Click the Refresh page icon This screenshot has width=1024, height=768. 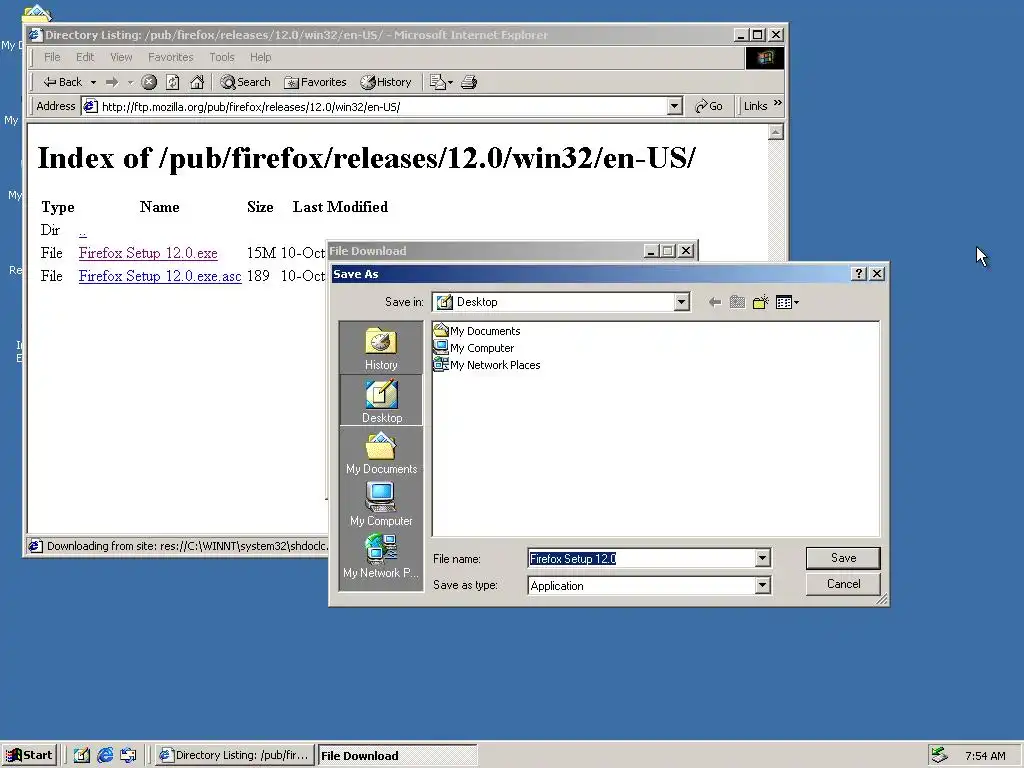172,82
